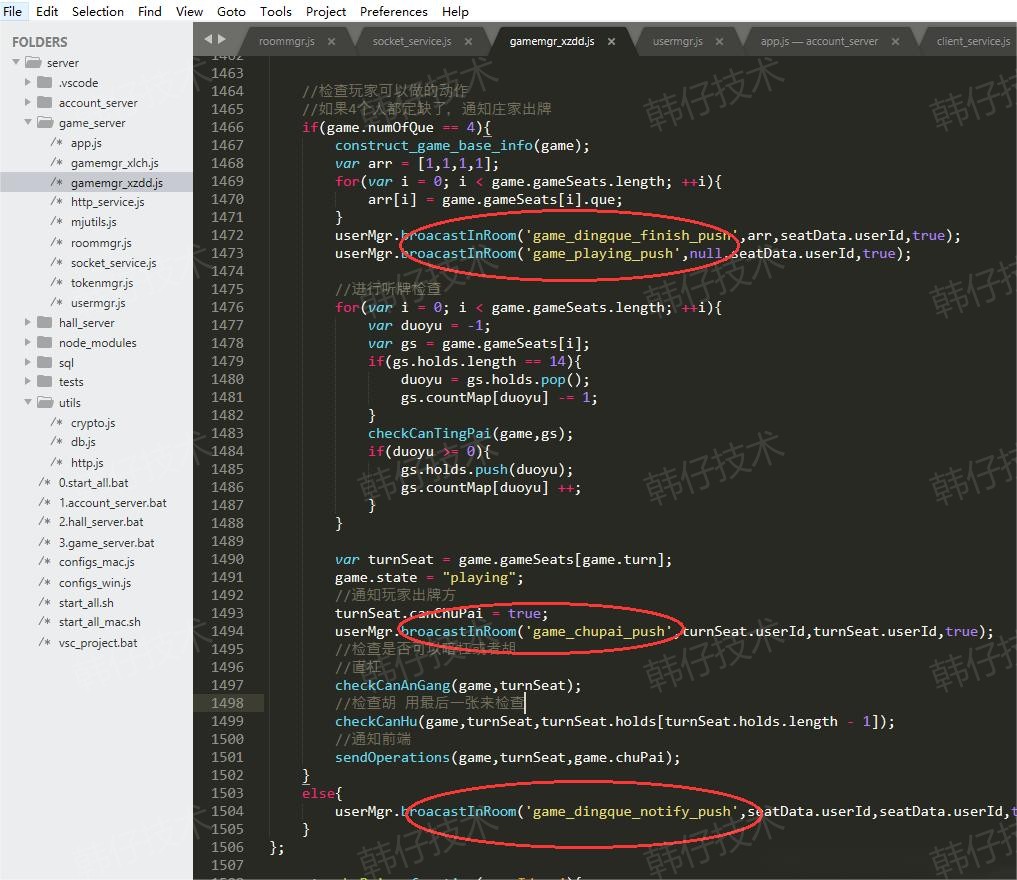Open http.js in utils folder
The image size is (1017, 880).
[x=87, y=462]
